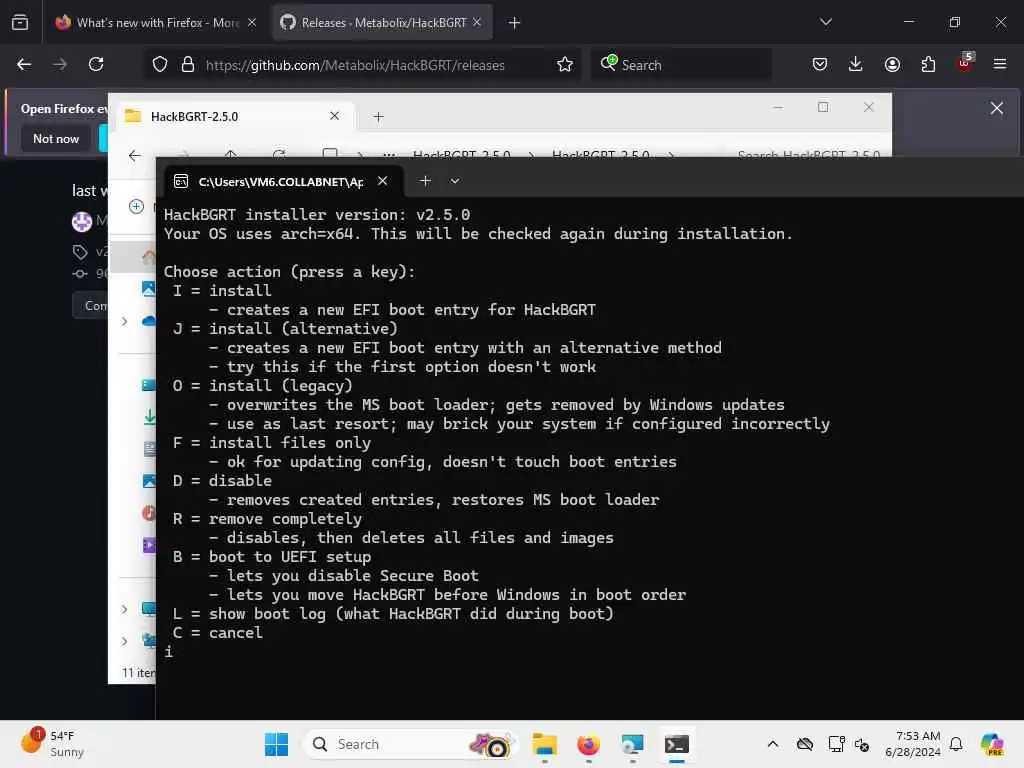List all Firefox tabs dropdown

825,22
